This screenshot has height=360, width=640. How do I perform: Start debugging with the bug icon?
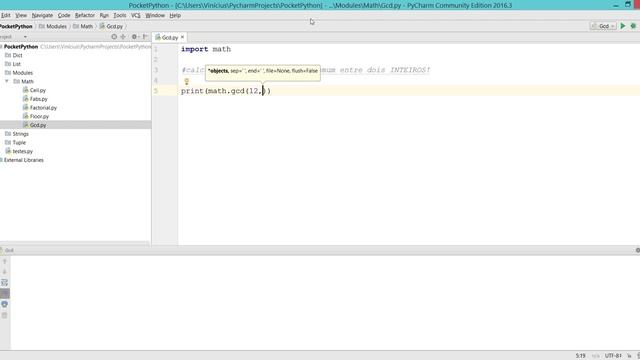coord(633,26)
